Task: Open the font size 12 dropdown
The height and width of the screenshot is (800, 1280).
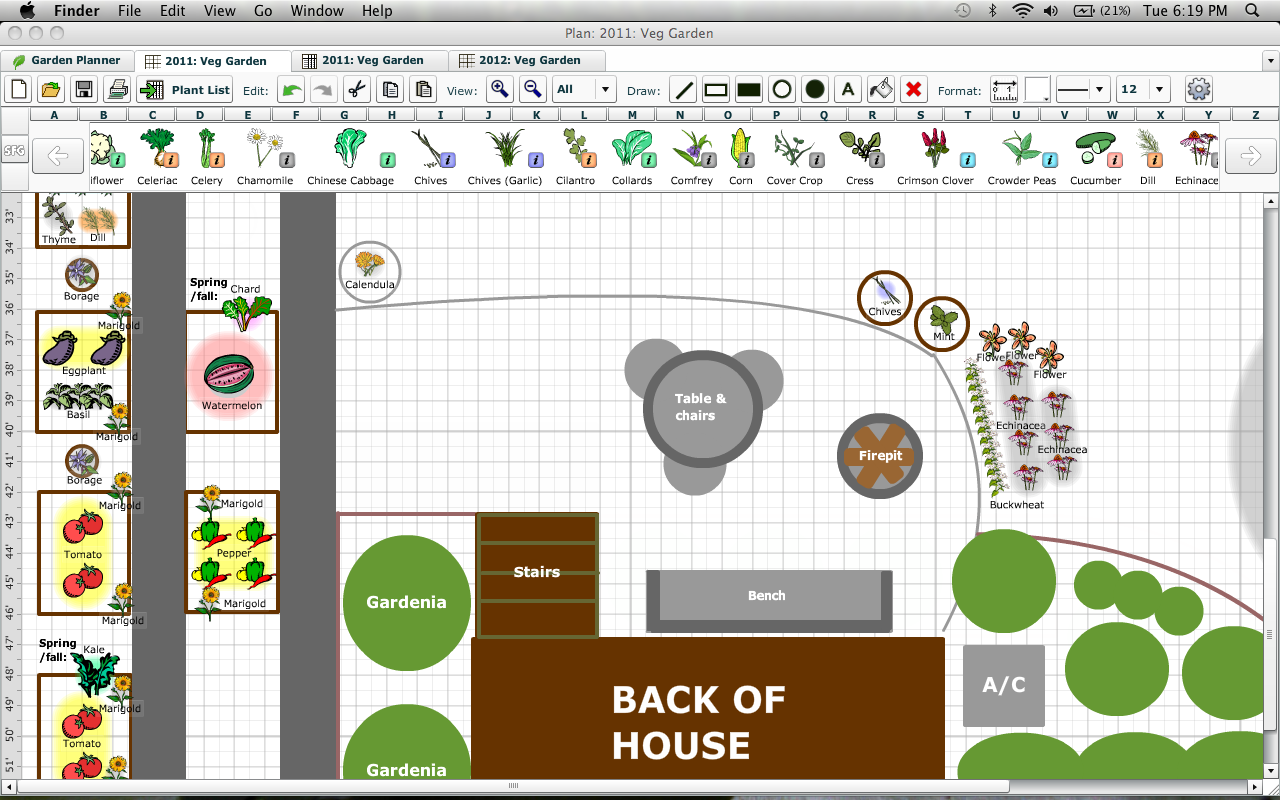Action: click(1143, 89)
